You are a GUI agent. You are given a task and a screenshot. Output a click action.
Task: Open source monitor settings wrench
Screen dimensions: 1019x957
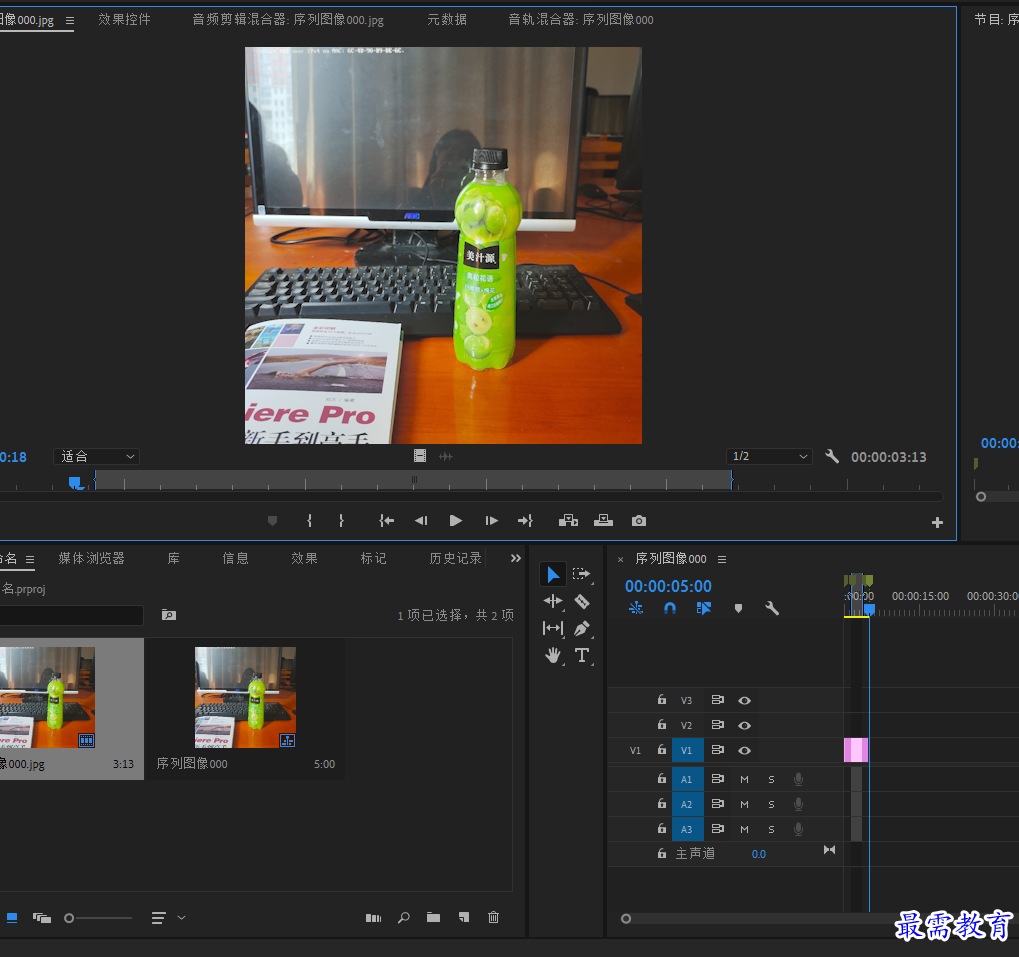(832, 456)
